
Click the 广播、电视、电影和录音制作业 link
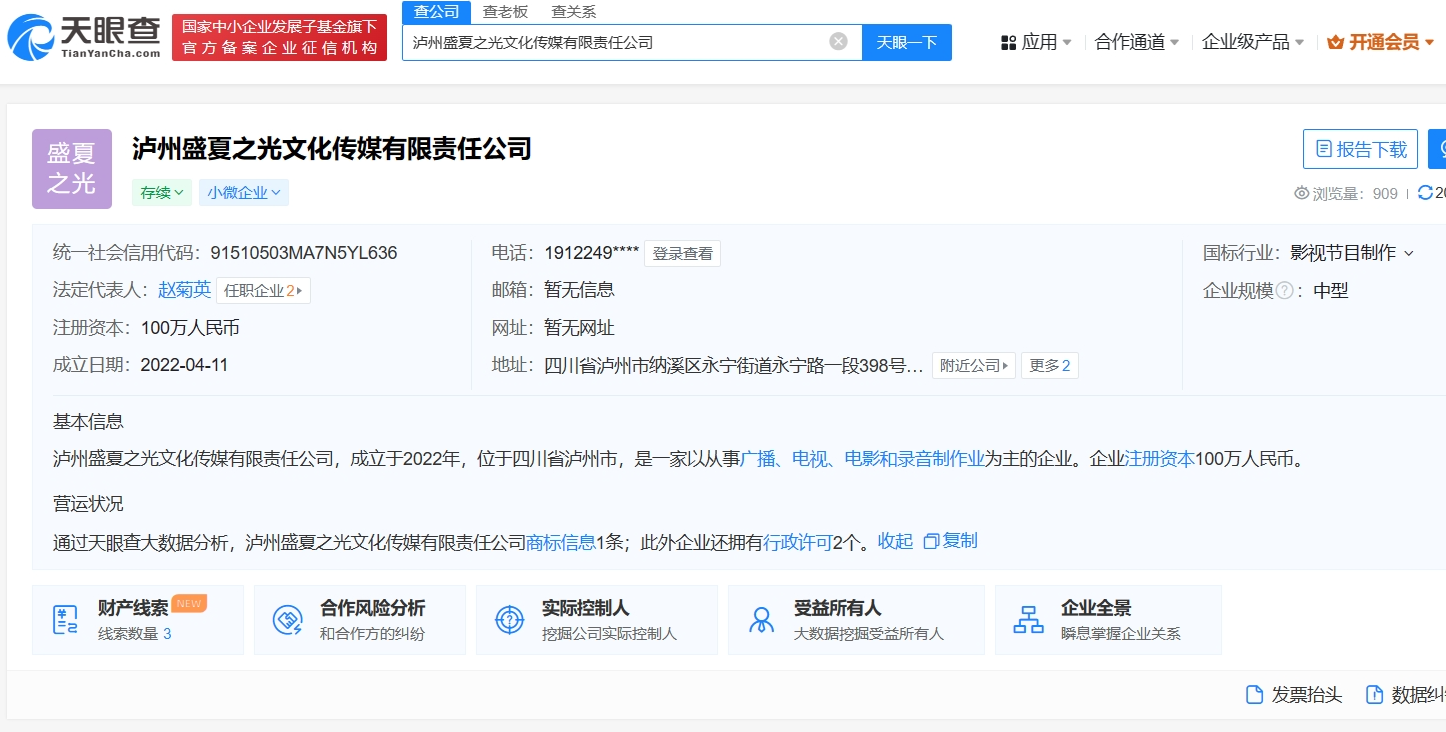coord(863,459)
